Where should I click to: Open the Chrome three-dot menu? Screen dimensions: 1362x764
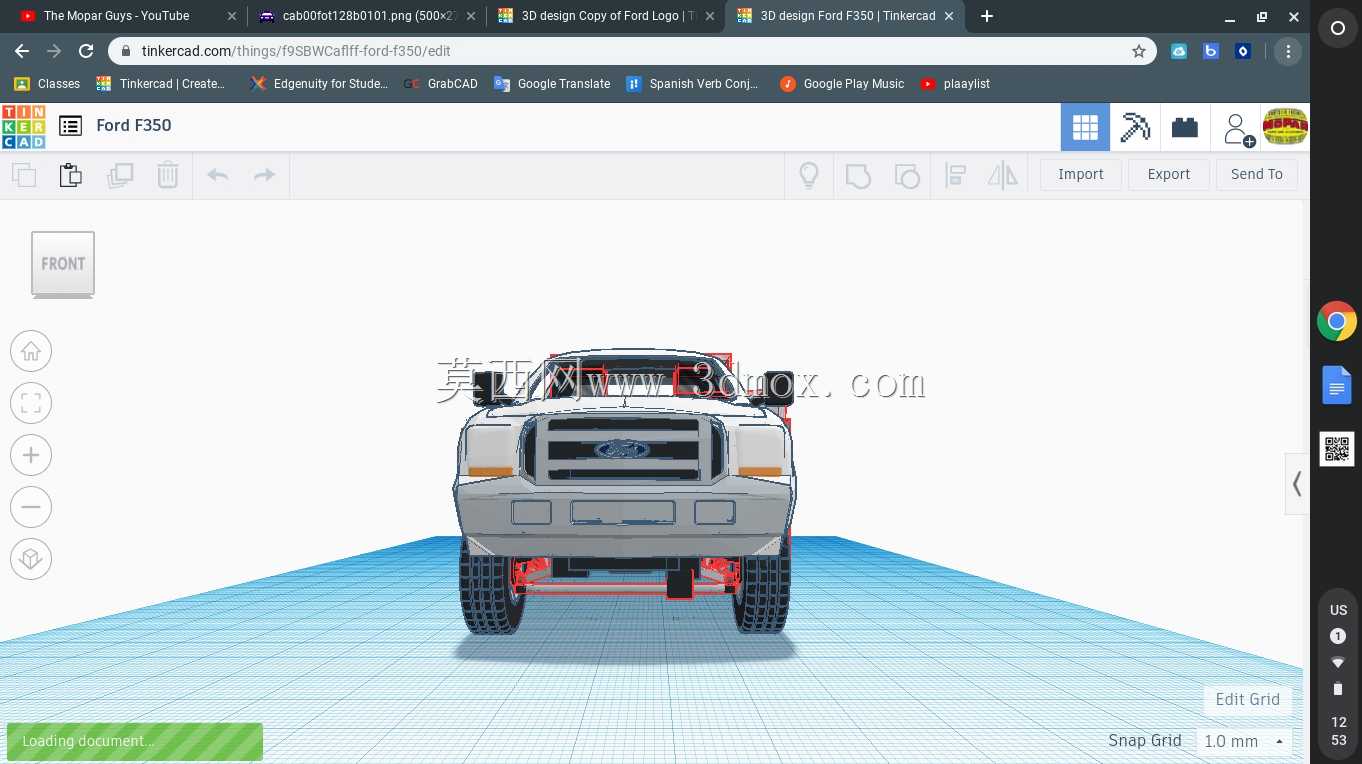tap(1288, 51)
